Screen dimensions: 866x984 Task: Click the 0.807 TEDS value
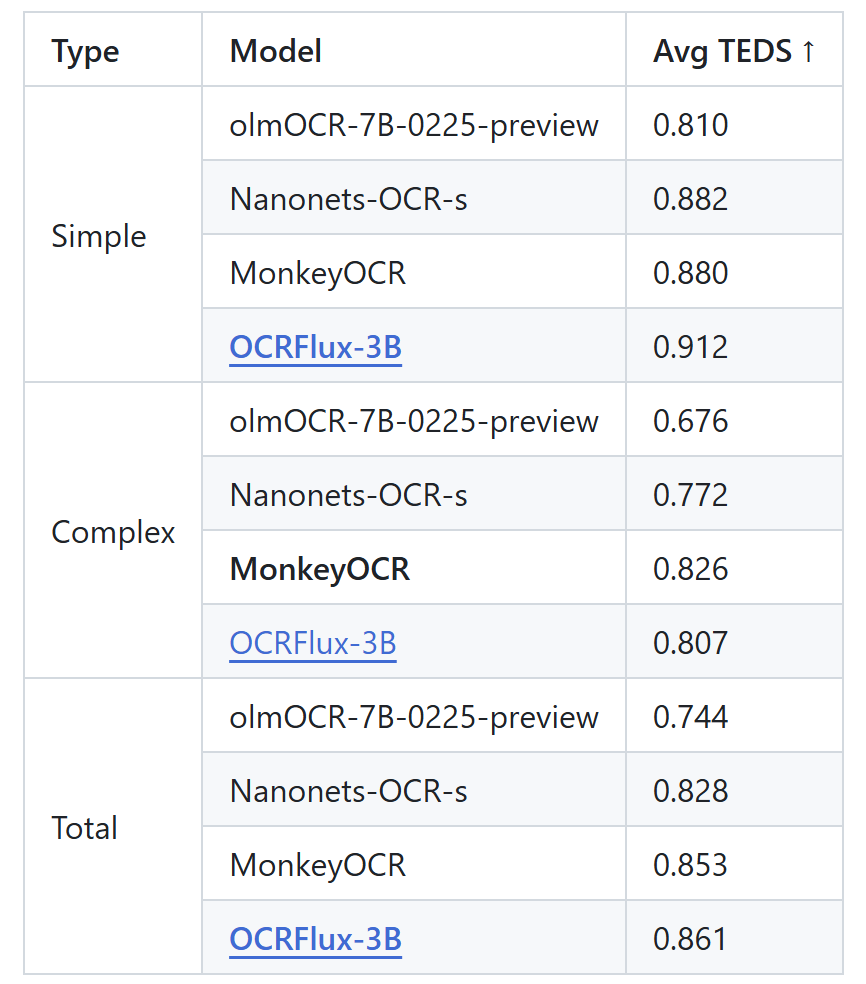[690, 643]
